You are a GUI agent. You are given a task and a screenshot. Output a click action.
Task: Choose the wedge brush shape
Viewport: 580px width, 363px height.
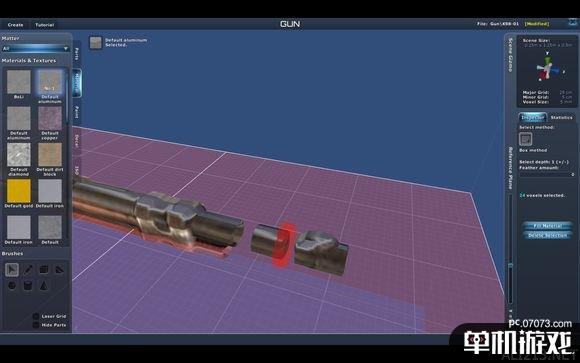tap(60, 270)
